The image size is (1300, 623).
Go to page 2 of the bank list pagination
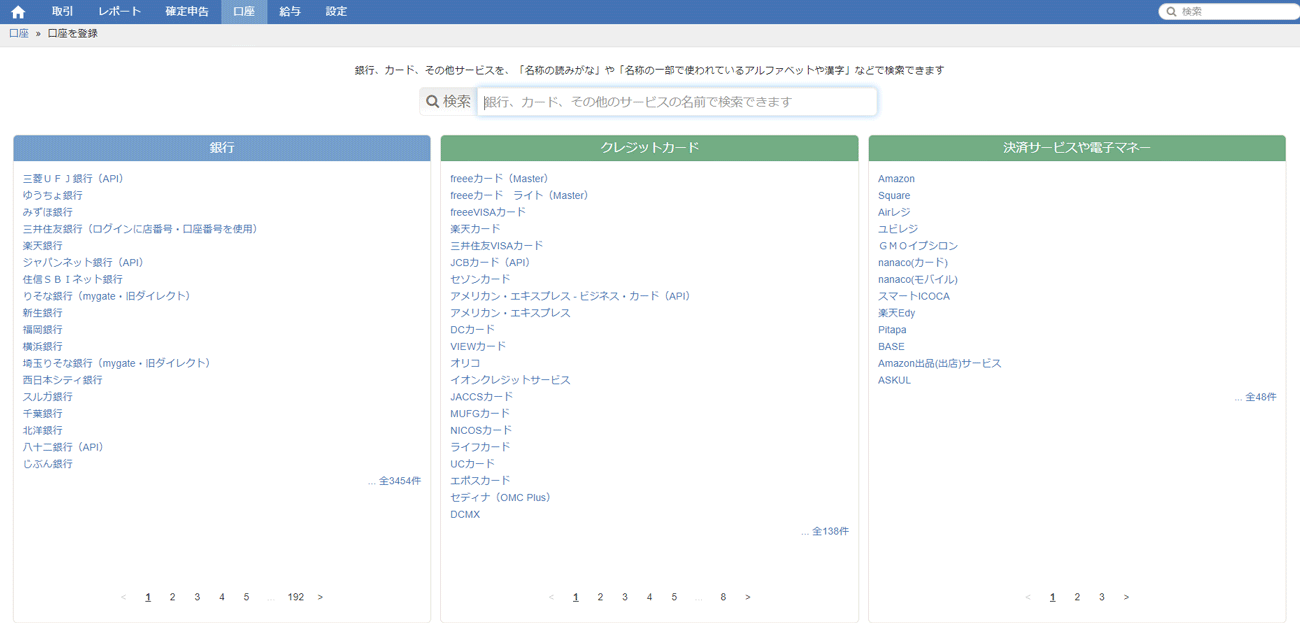click(x=172, y=597)
